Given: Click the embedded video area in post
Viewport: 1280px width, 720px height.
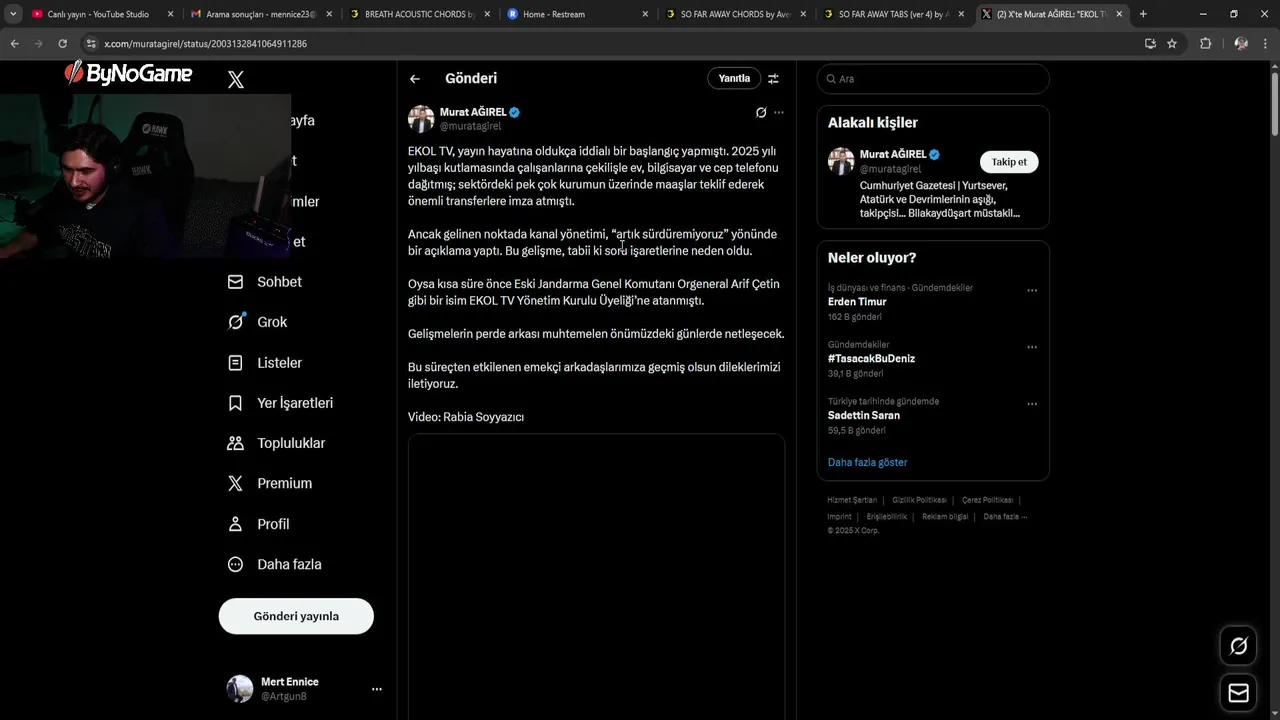Looking at the screenshot, I should pyautogui.click(x=596, y=576).
